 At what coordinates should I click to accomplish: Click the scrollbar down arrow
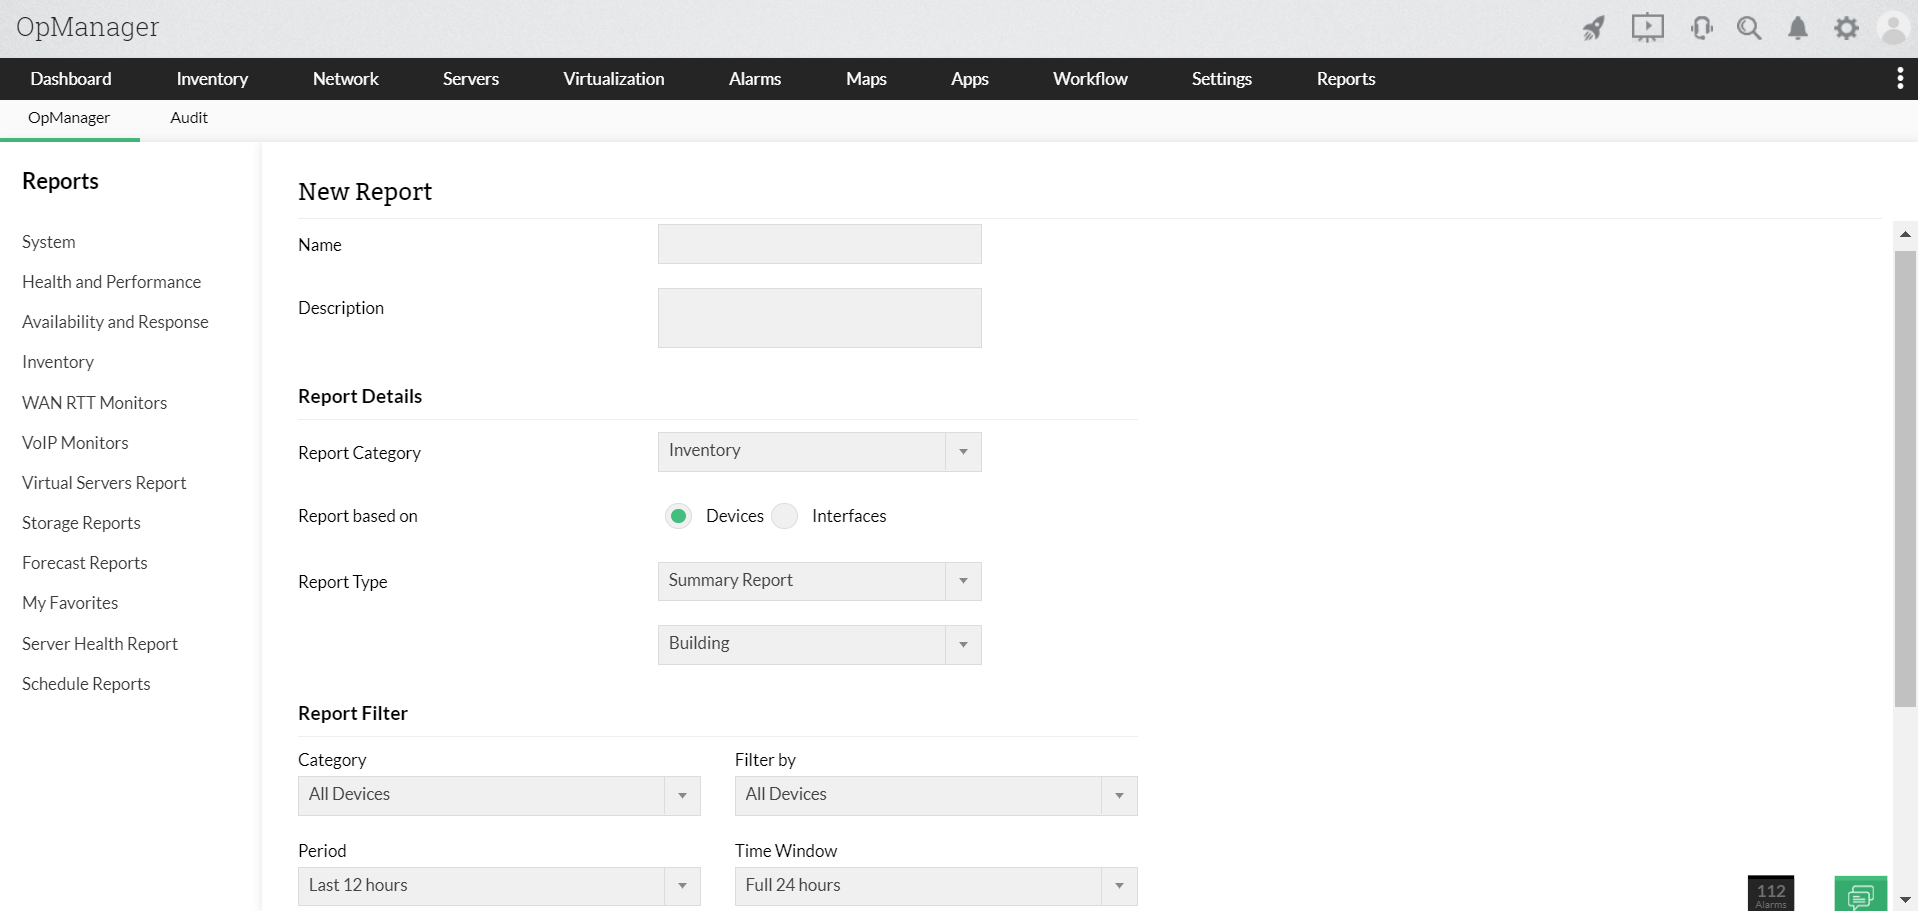click(x=1905, y=900)
